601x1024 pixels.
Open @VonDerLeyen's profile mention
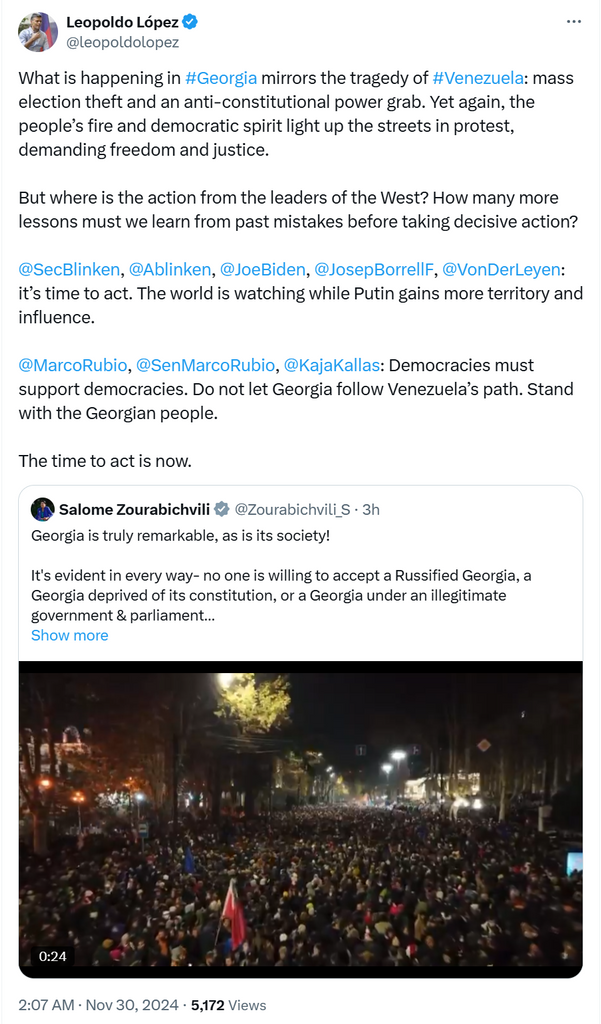pos(501,269)
